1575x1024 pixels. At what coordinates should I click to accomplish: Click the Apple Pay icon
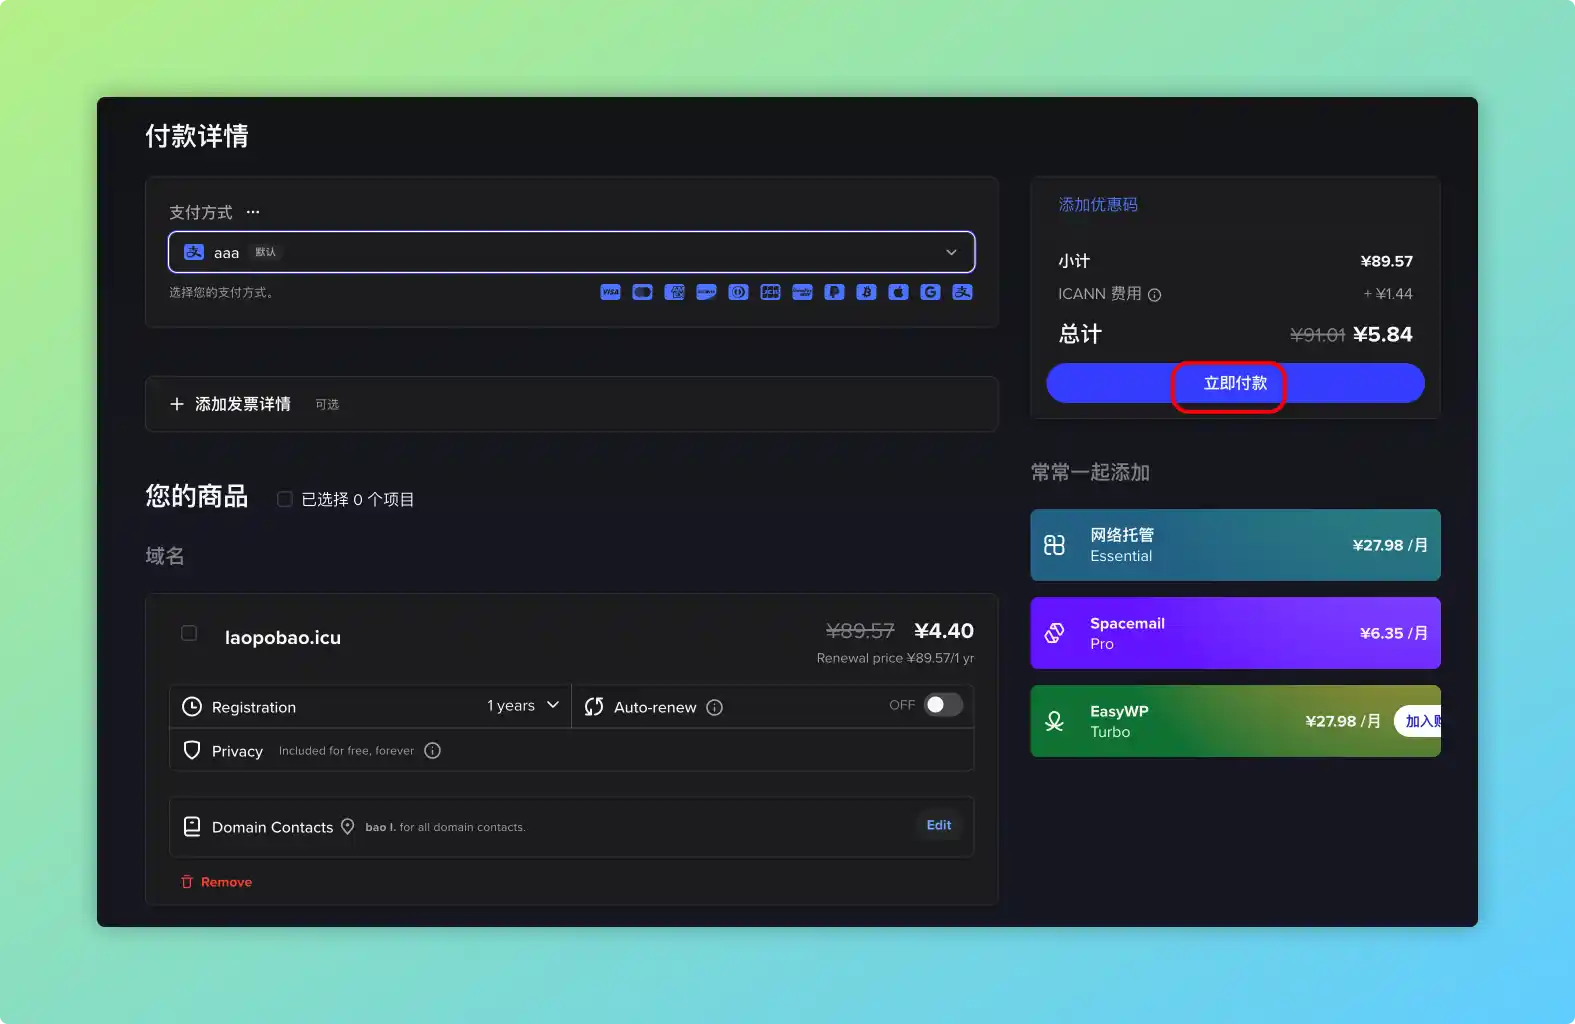pyautogui.click(x=898, y=292)
